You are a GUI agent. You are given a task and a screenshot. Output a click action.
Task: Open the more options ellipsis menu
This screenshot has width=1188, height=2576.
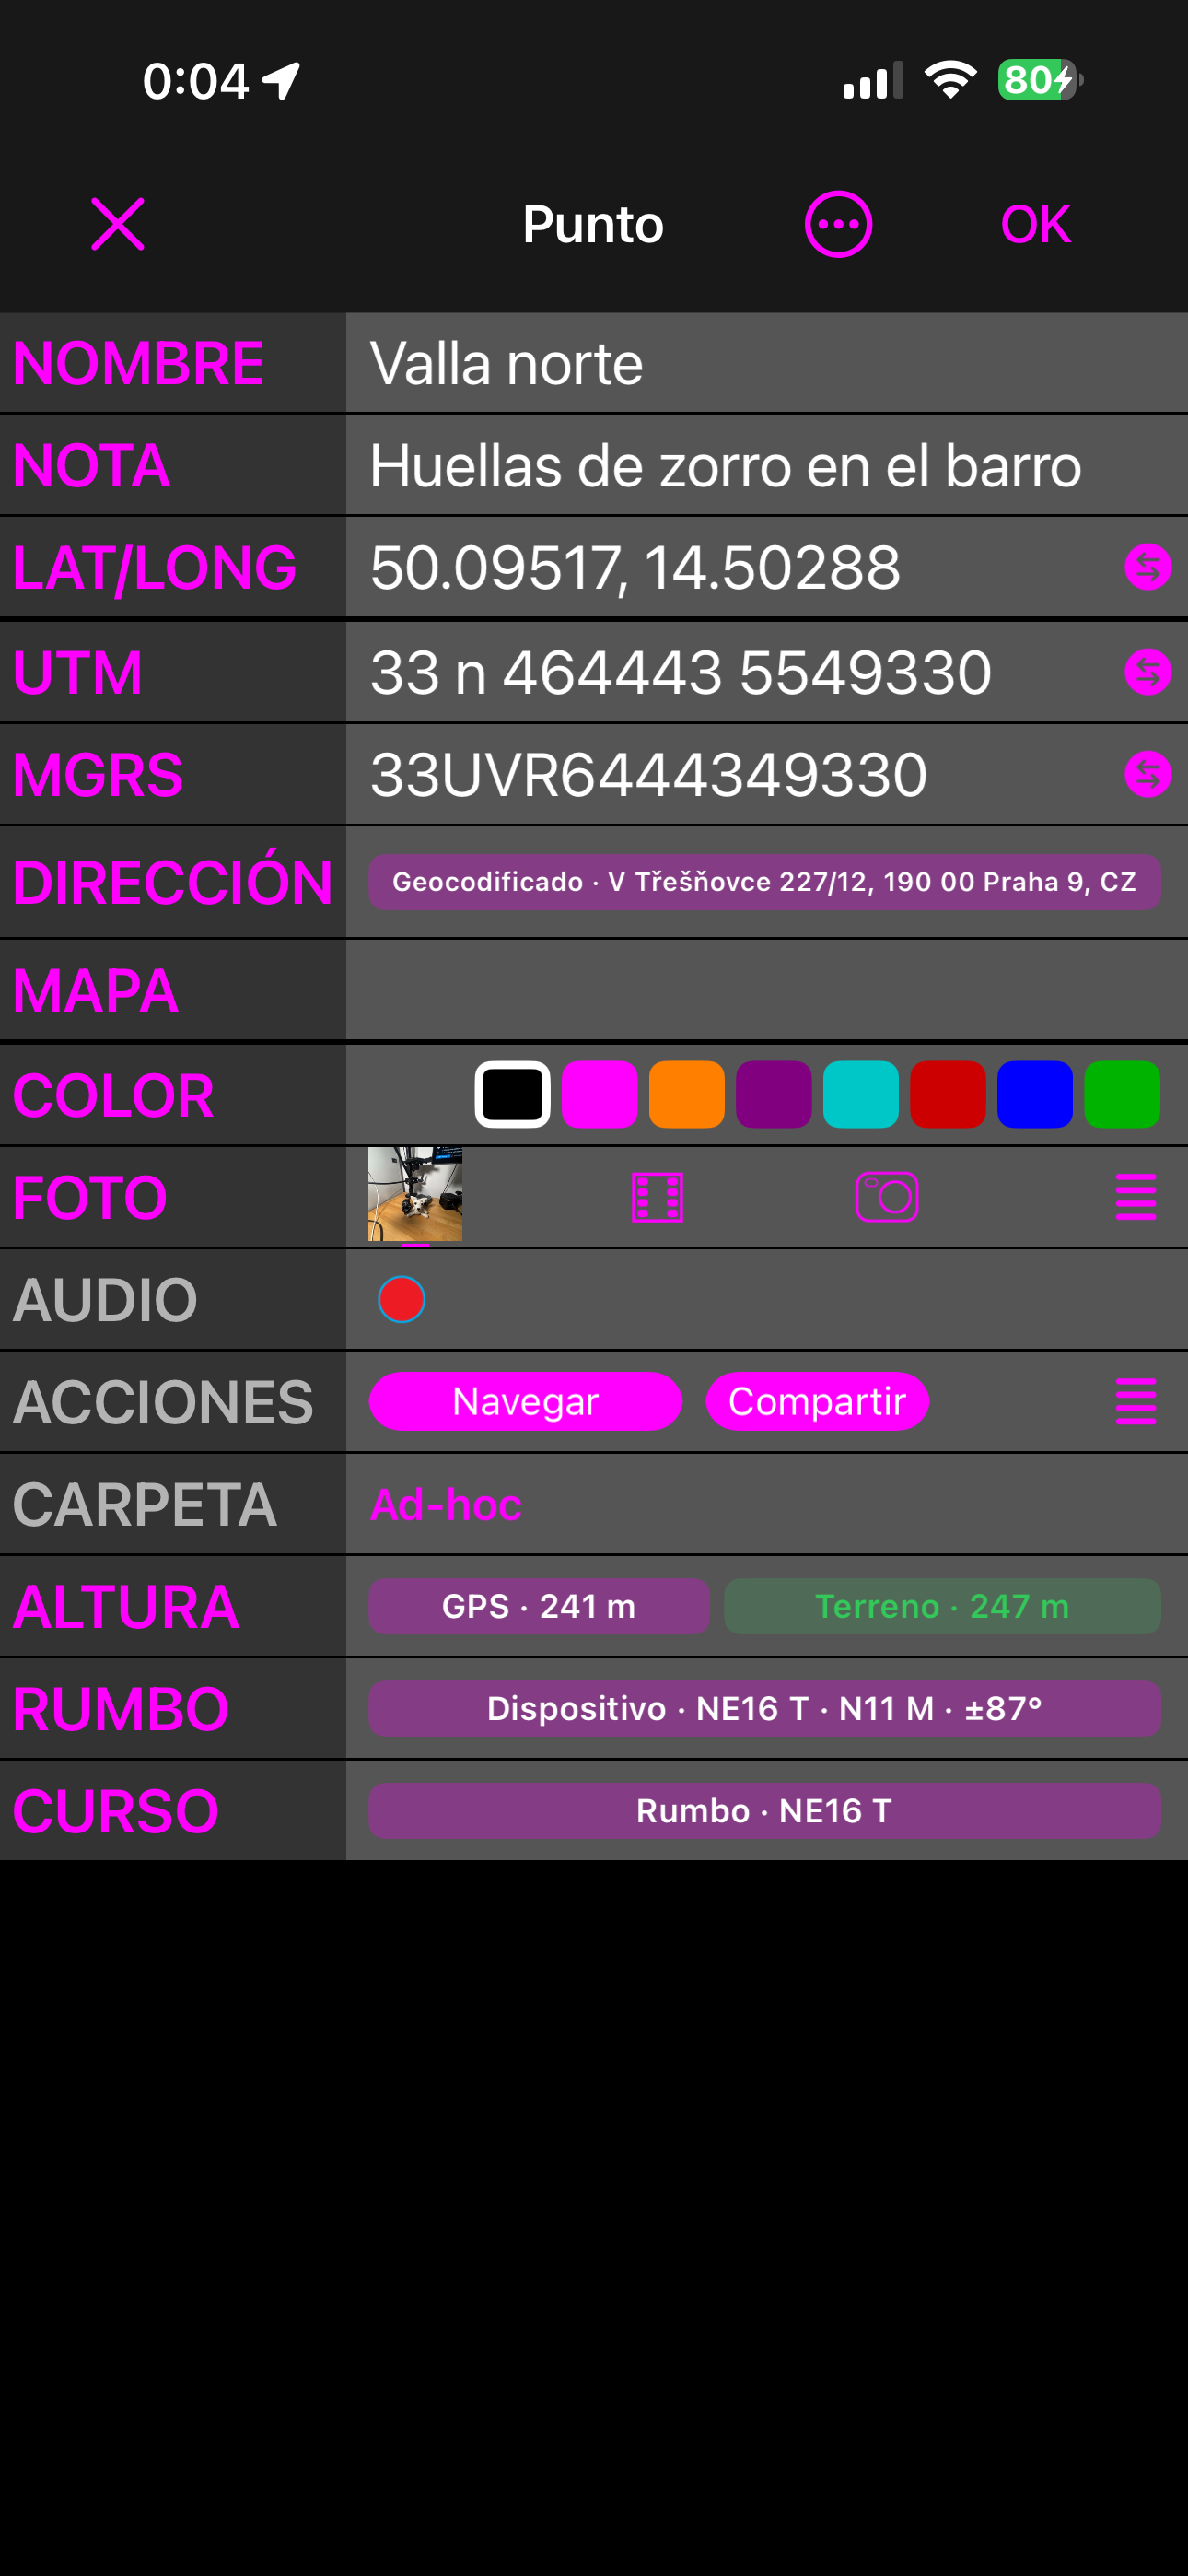click(838, 224)
